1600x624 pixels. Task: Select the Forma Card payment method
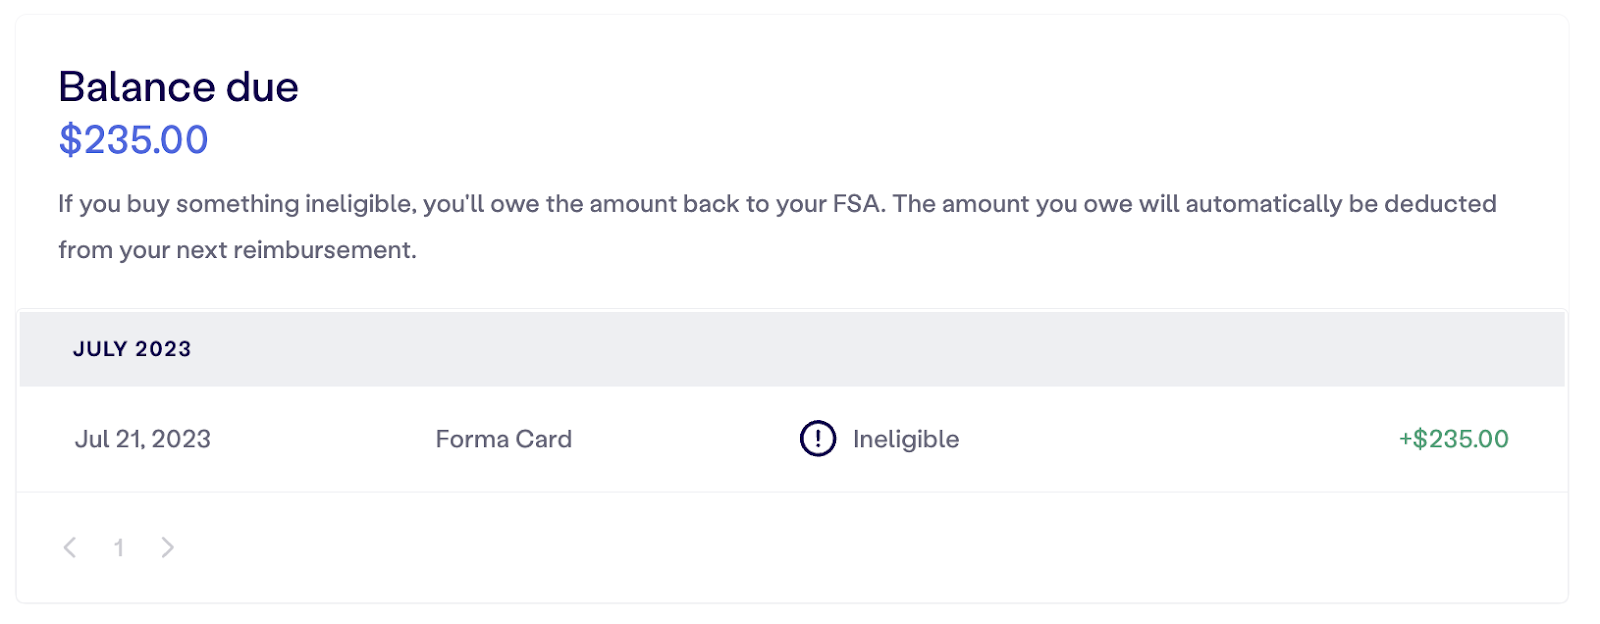click(503, 439)
